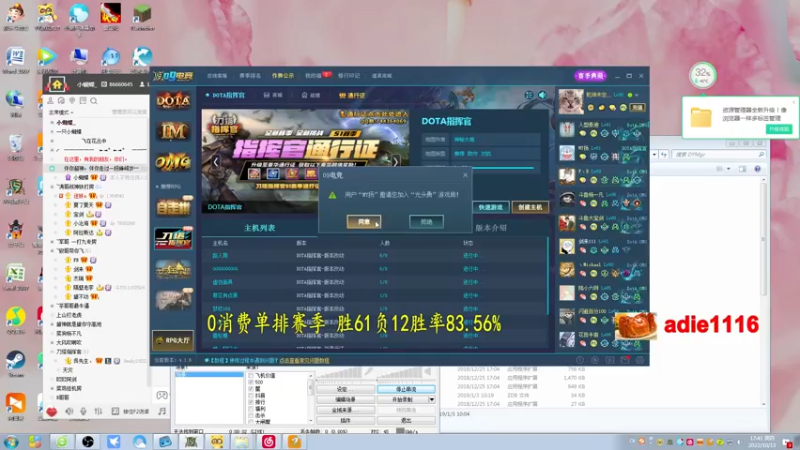Viewport: 800px width, 450px height.
Task: Click 停止串流 in OBS window
Action: click(x=406, y=389)
